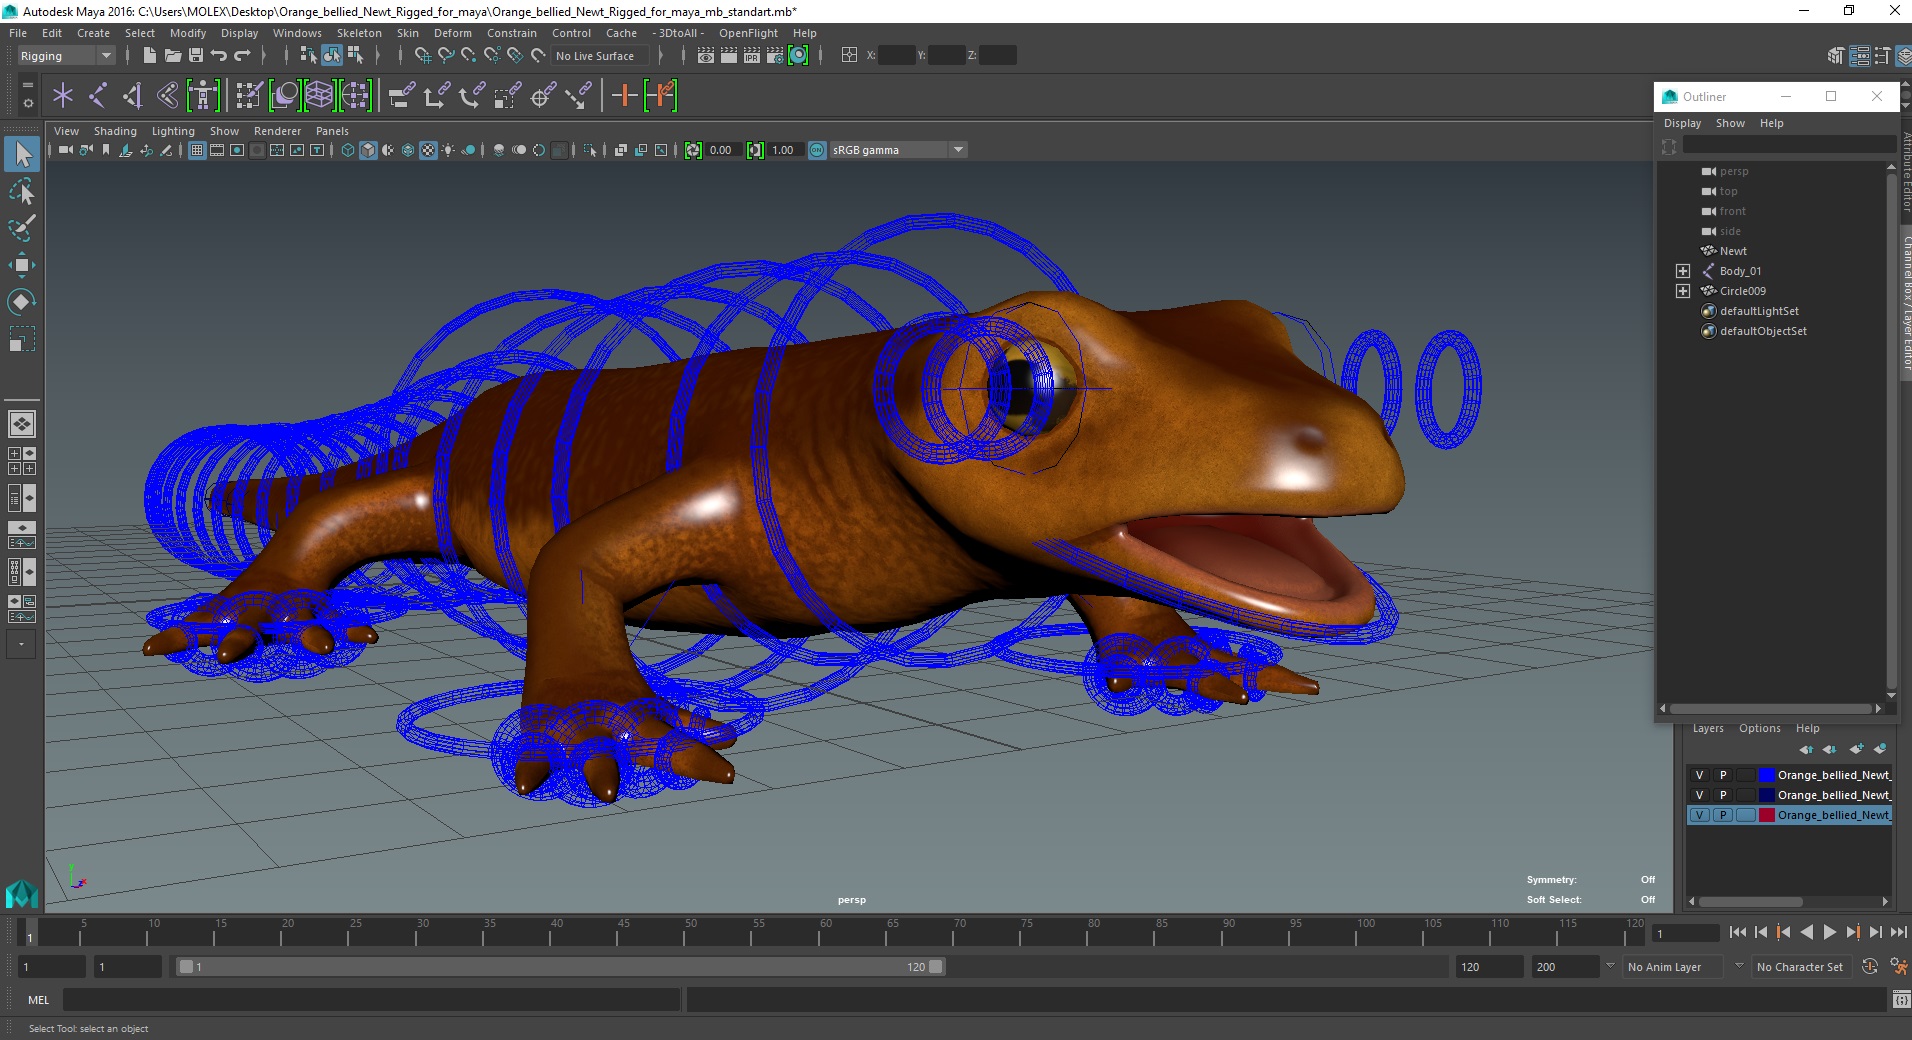Click the viewport gamma value field 1.00
The height and width of the screenshot is (1040, 1912).
point(784,150)
